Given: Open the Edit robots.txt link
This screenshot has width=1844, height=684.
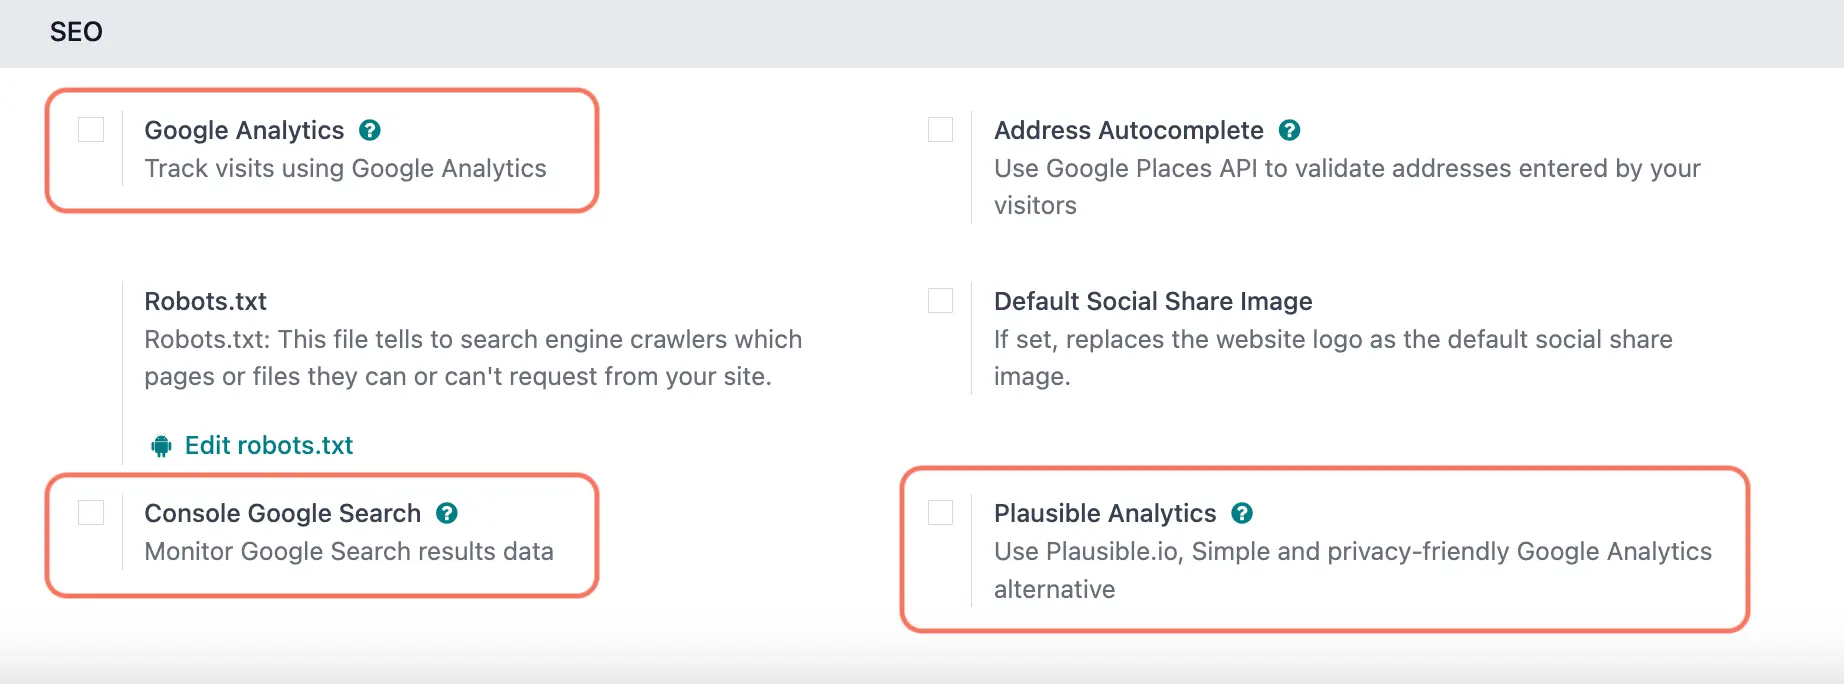Looking at the screenshot, I should [269, 445].
